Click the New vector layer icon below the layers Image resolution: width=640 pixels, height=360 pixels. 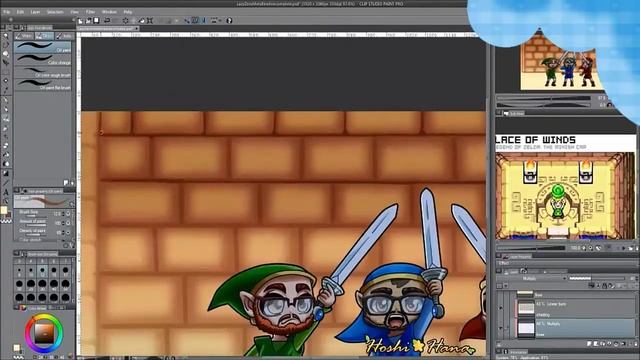(596, 344)
